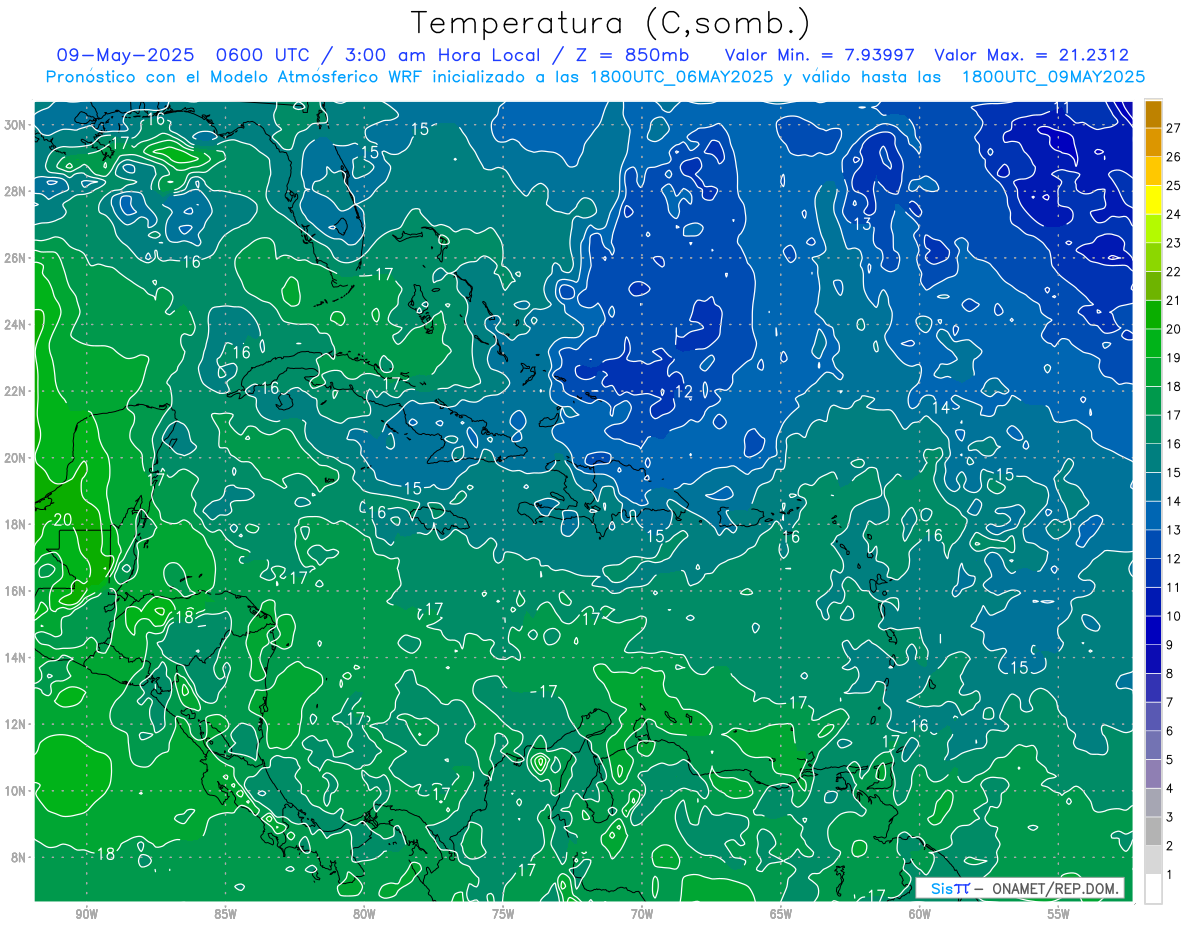Click the '22N' latitude label
This screenshot has height=927, width=1200.
(16, 391)
